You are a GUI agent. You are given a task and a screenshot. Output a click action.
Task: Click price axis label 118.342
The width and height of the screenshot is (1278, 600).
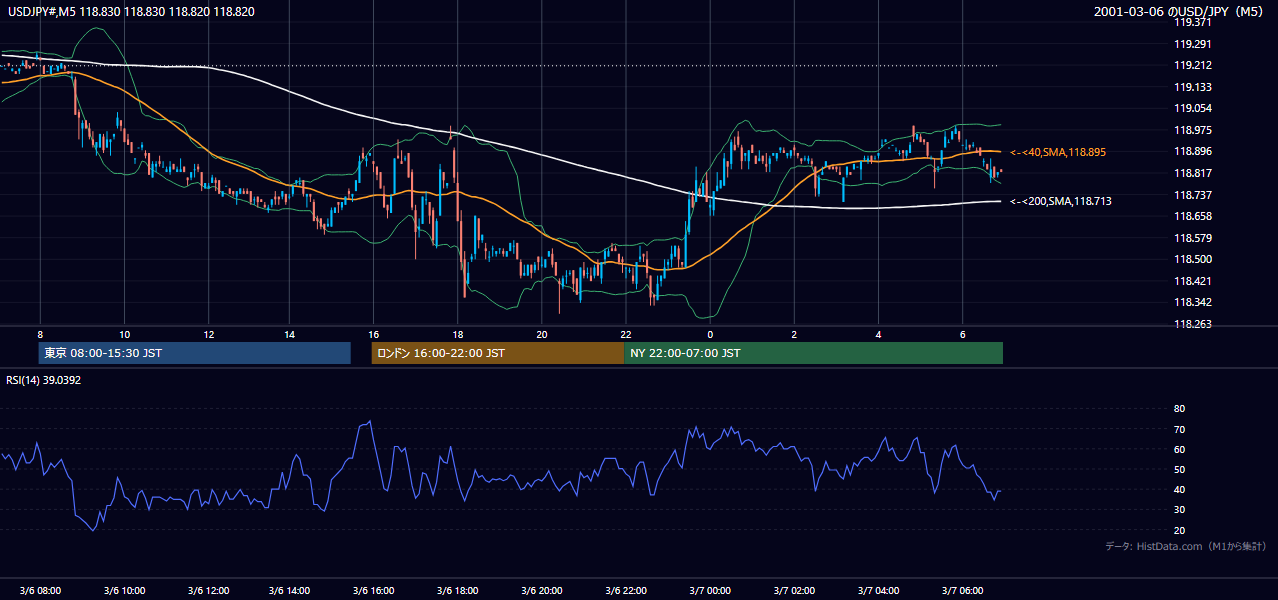point(1193,302)
